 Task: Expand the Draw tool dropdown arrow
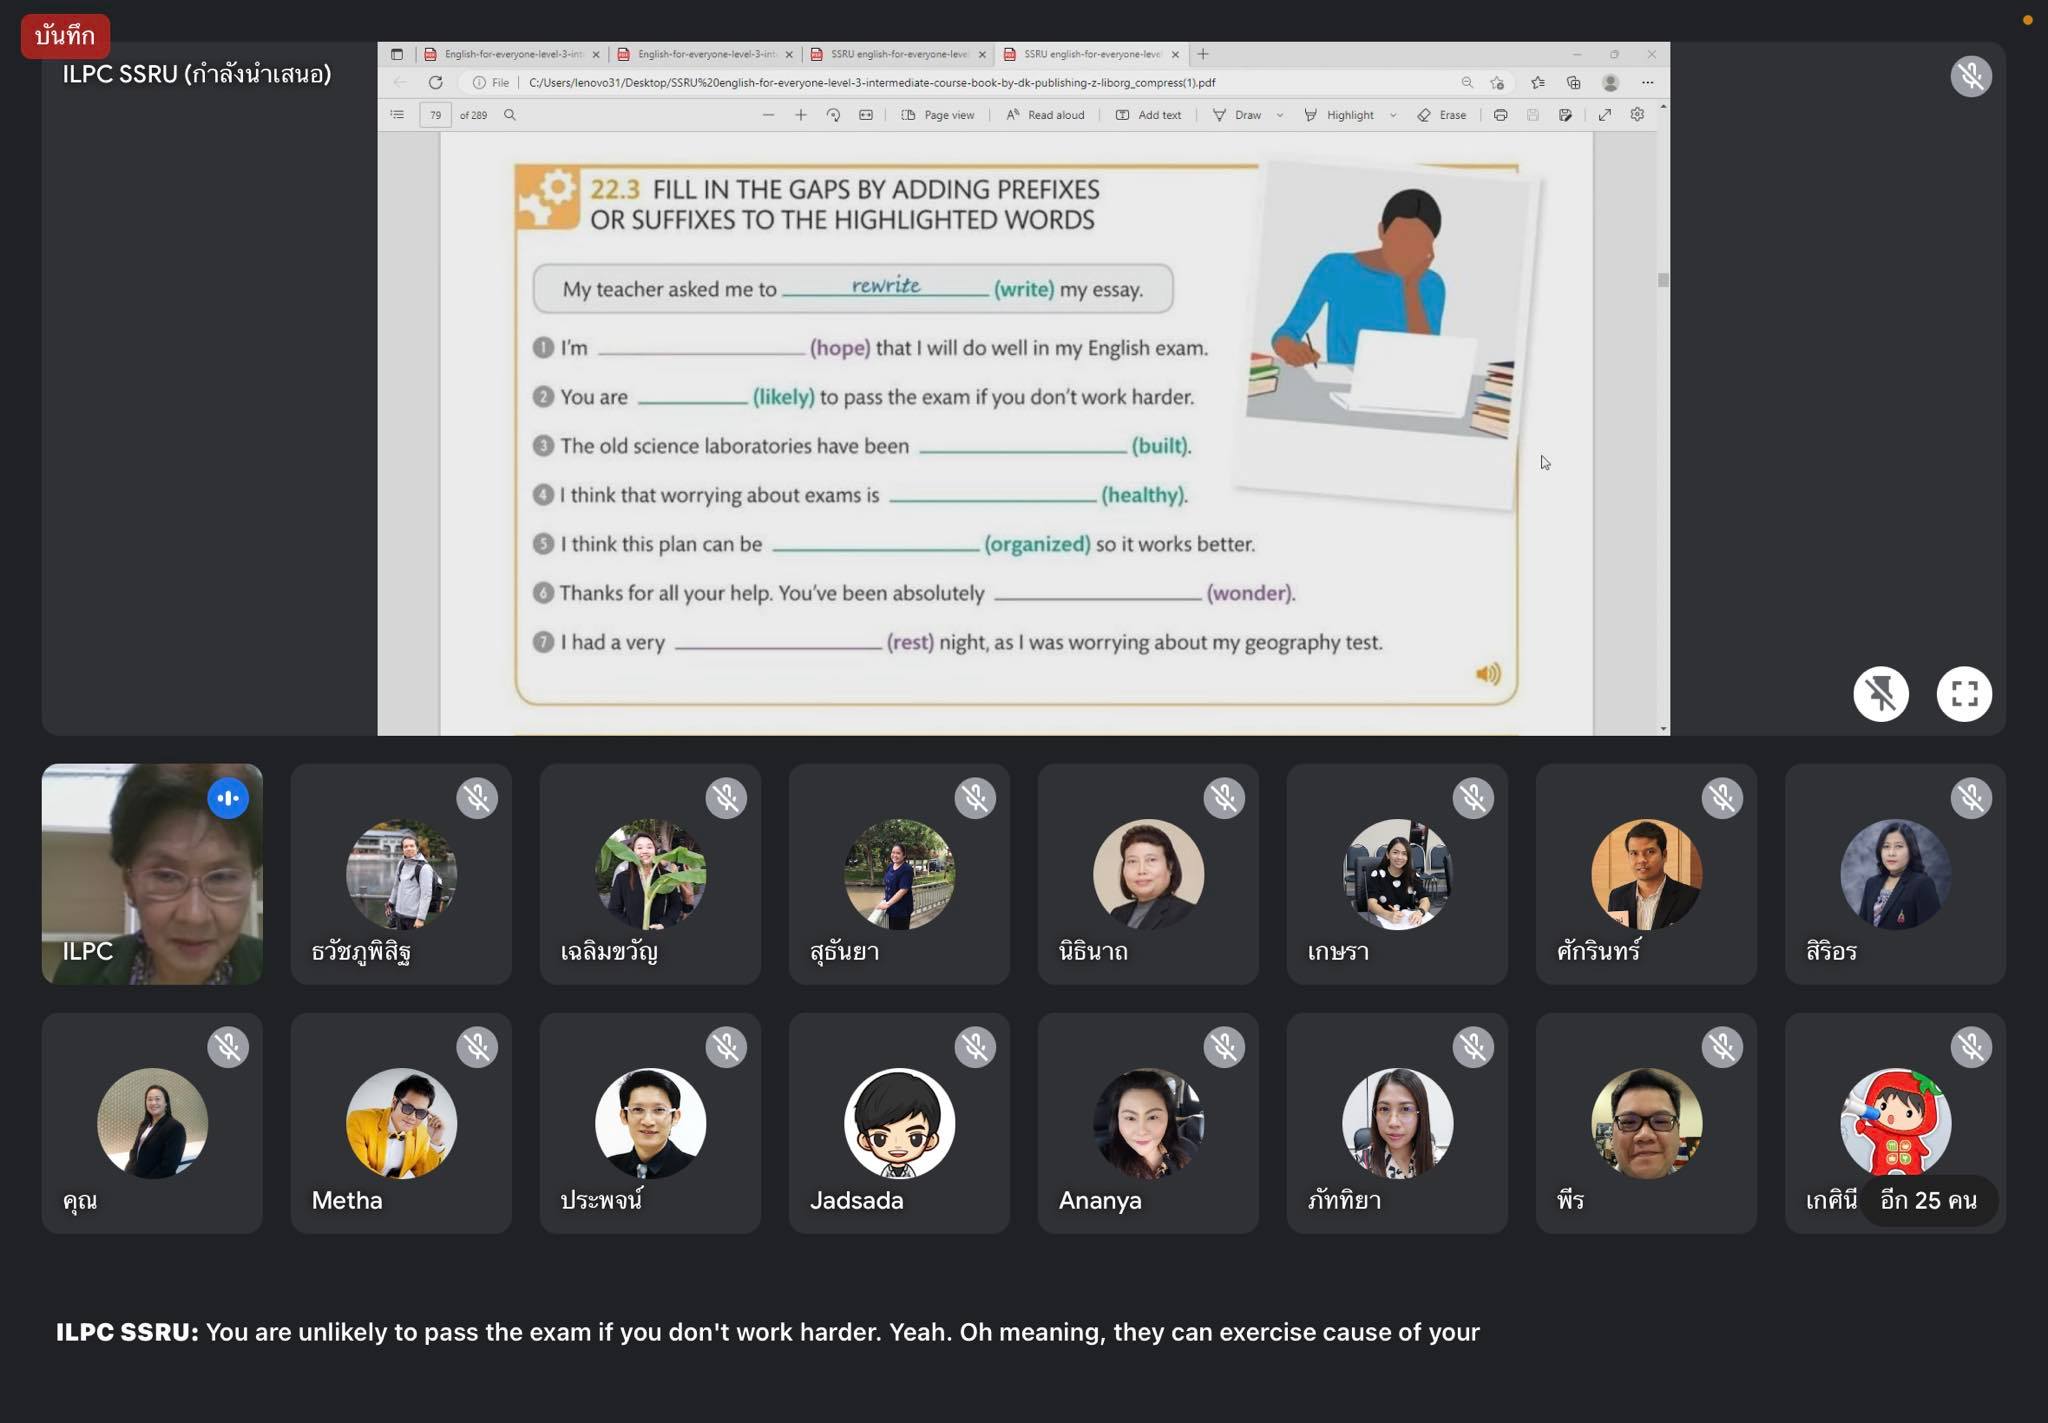1280,115
